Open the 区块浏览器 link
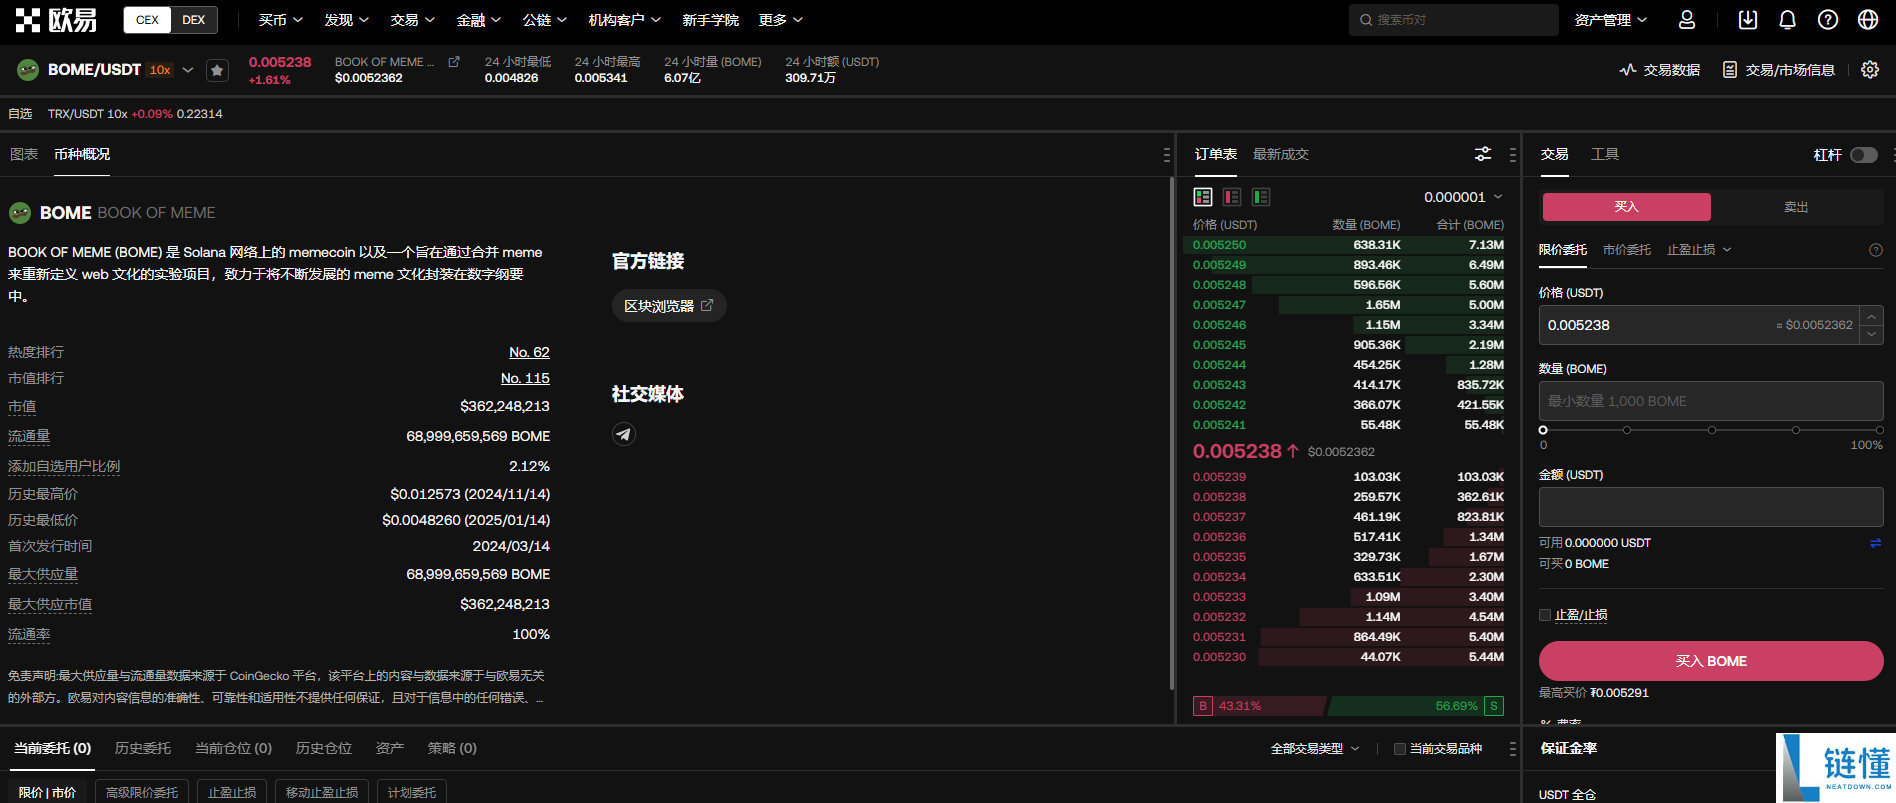 (669, 306)
